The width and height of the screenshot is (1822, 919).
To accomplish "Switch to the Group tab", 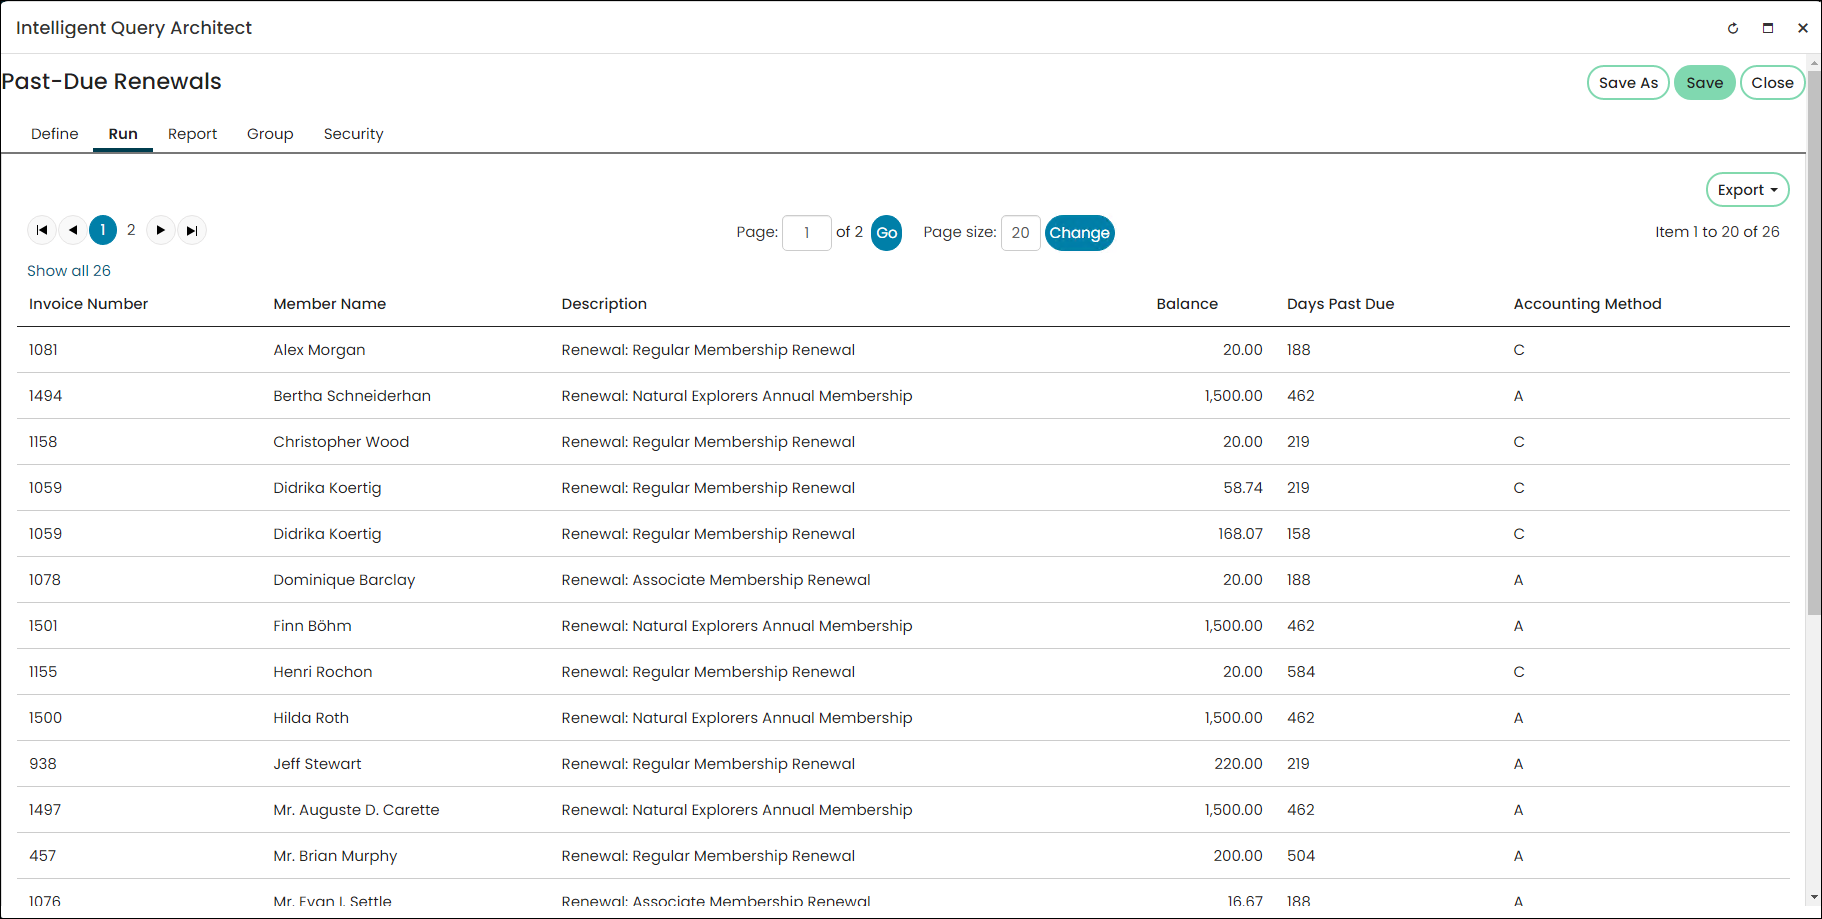I will tap(270, 134).
